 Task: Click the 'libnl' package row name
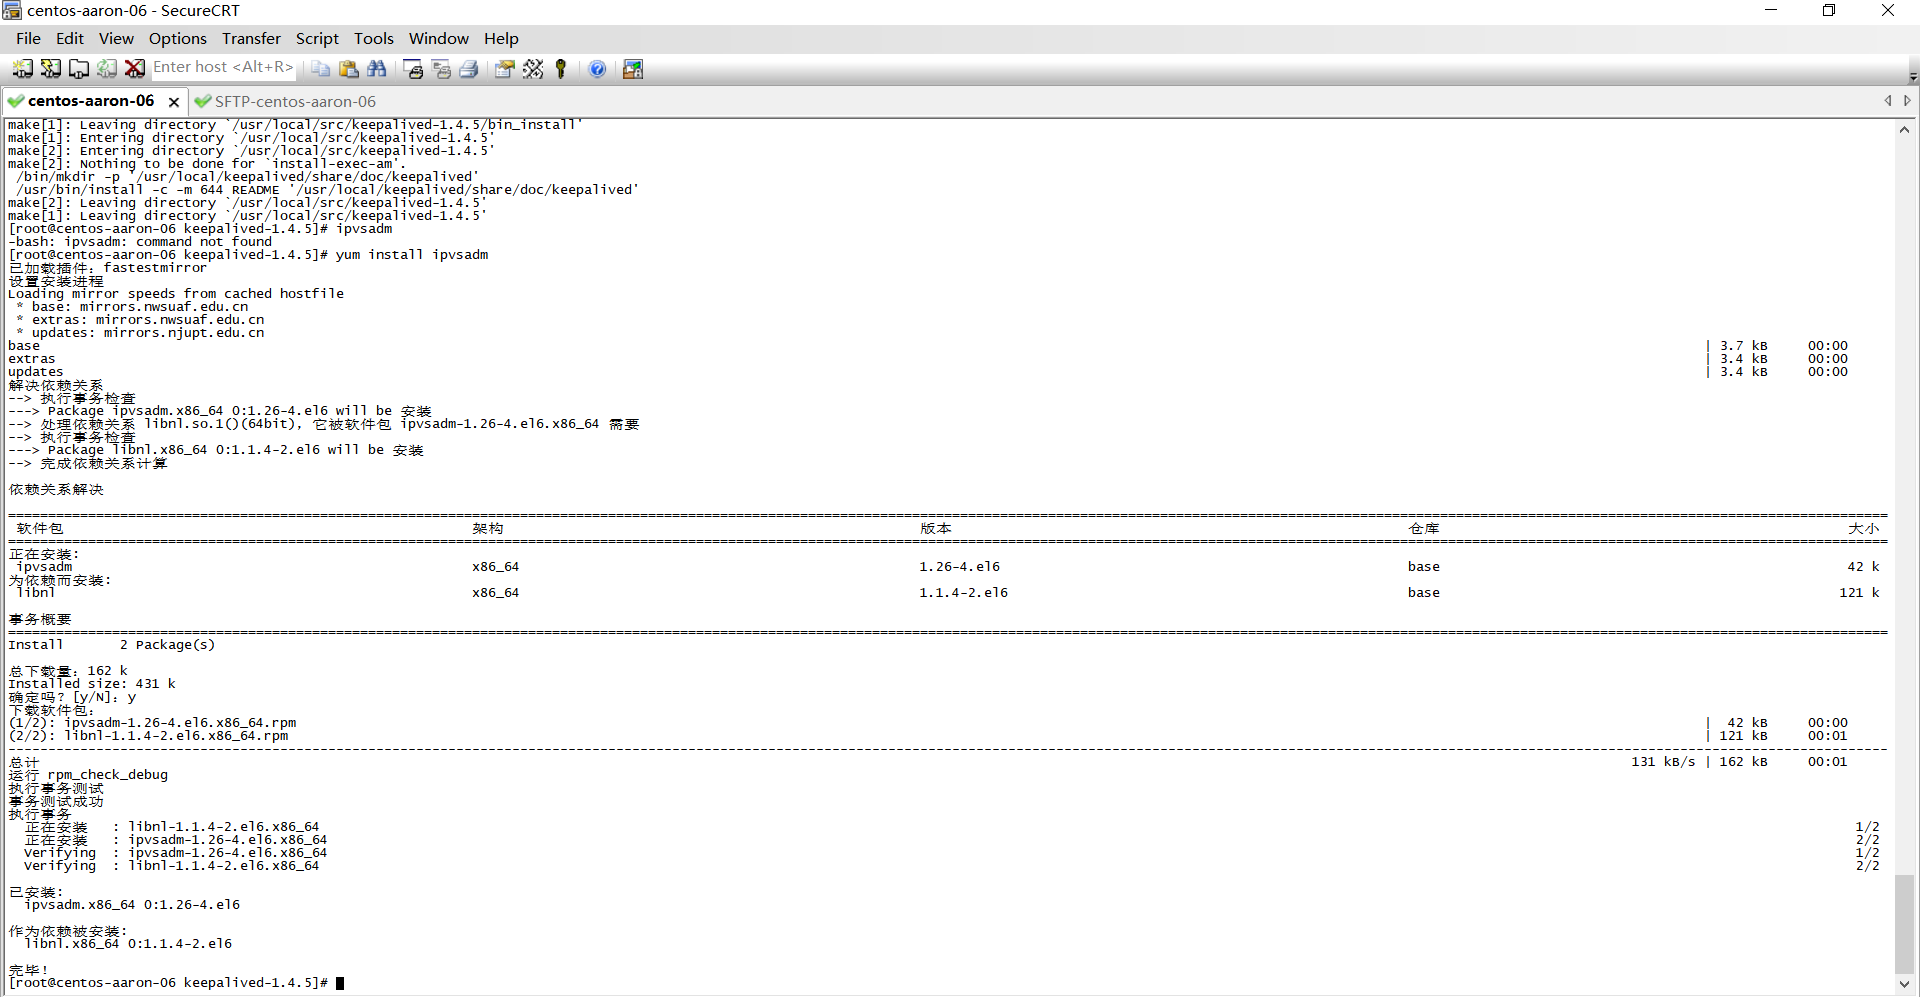[36, 593]
